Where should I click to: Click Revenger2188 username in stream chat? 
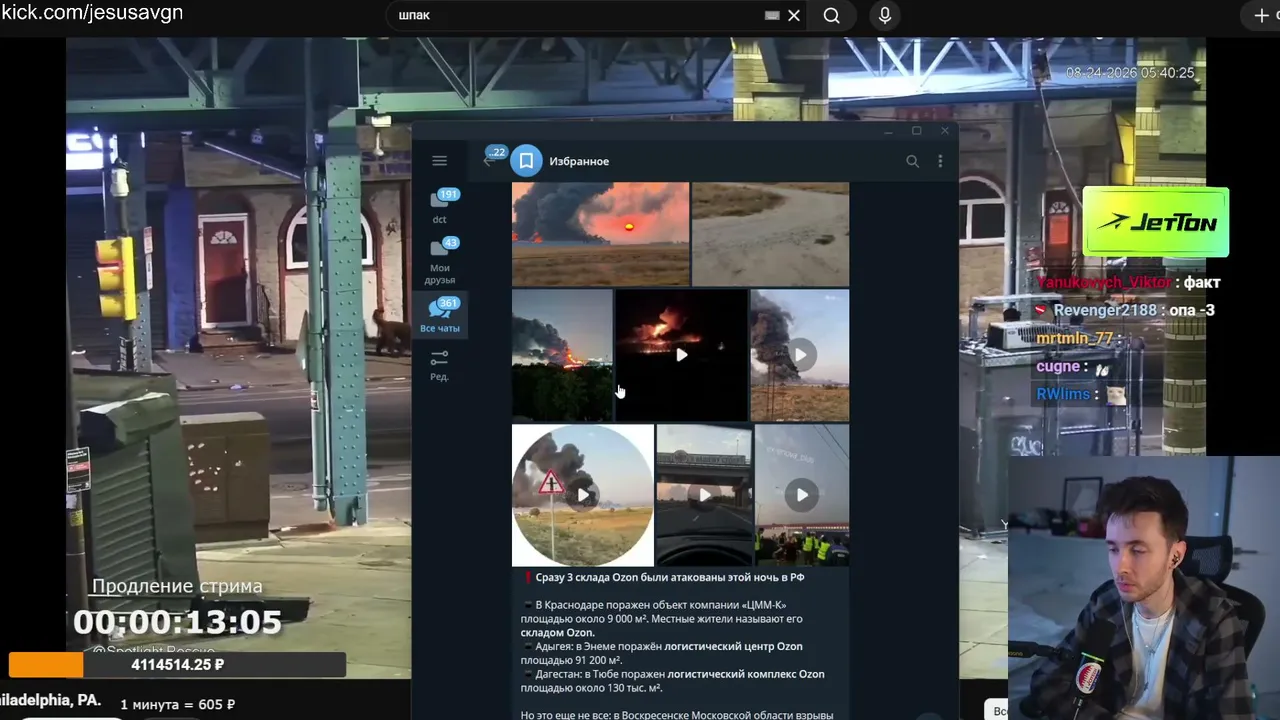point(1104,310)
